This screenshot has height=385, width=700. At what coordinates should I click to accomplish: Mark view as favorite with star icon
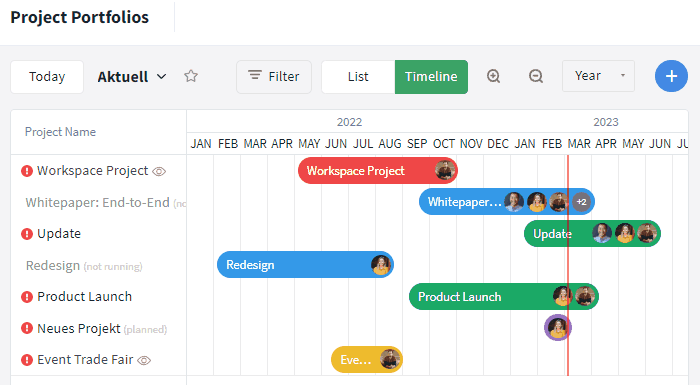coord(191,76)
